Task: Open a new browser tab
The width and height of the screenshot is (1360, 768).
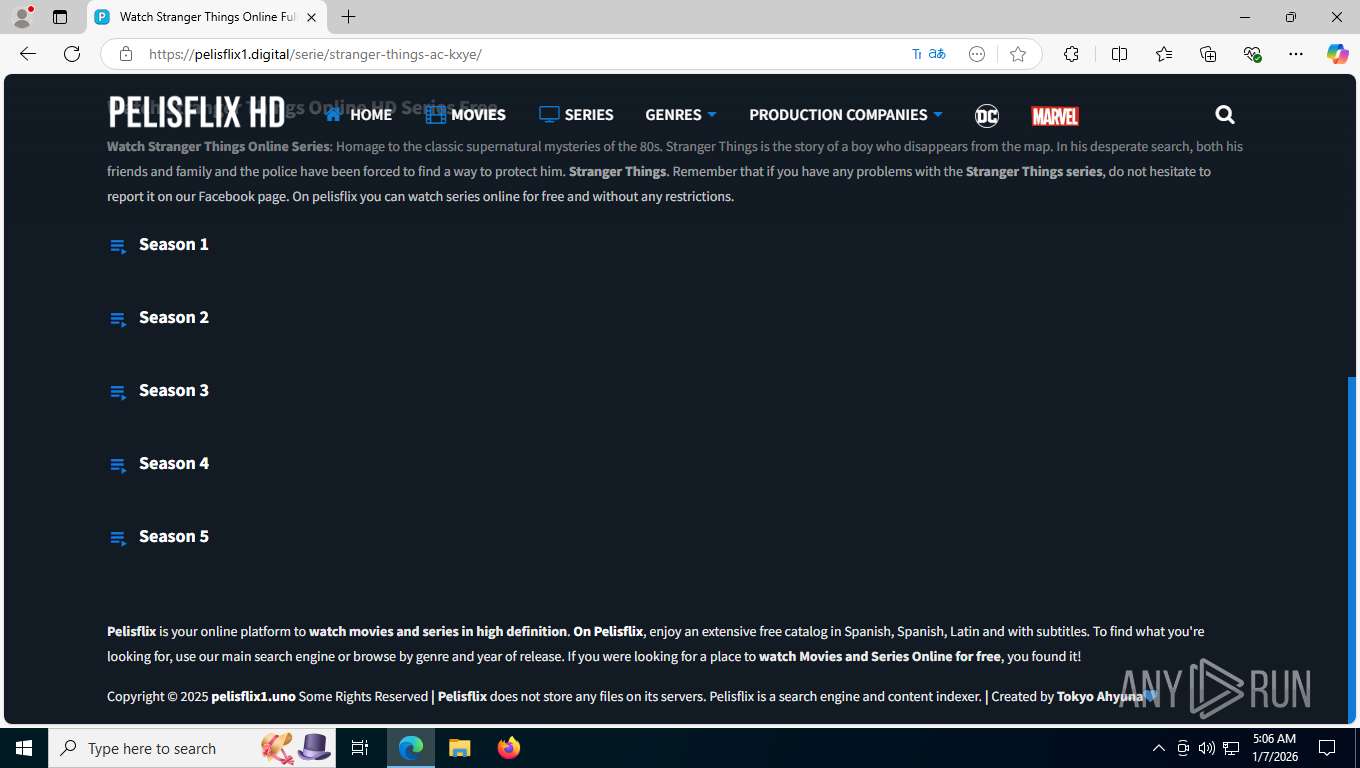Action: click(x=348, y=17)
